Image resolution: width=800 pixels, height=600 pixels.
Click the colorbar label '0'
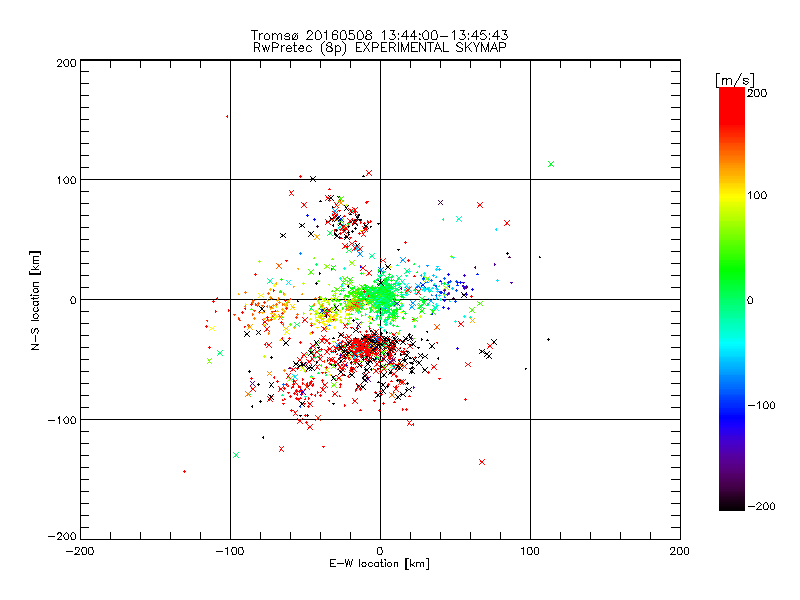[750, 301]
